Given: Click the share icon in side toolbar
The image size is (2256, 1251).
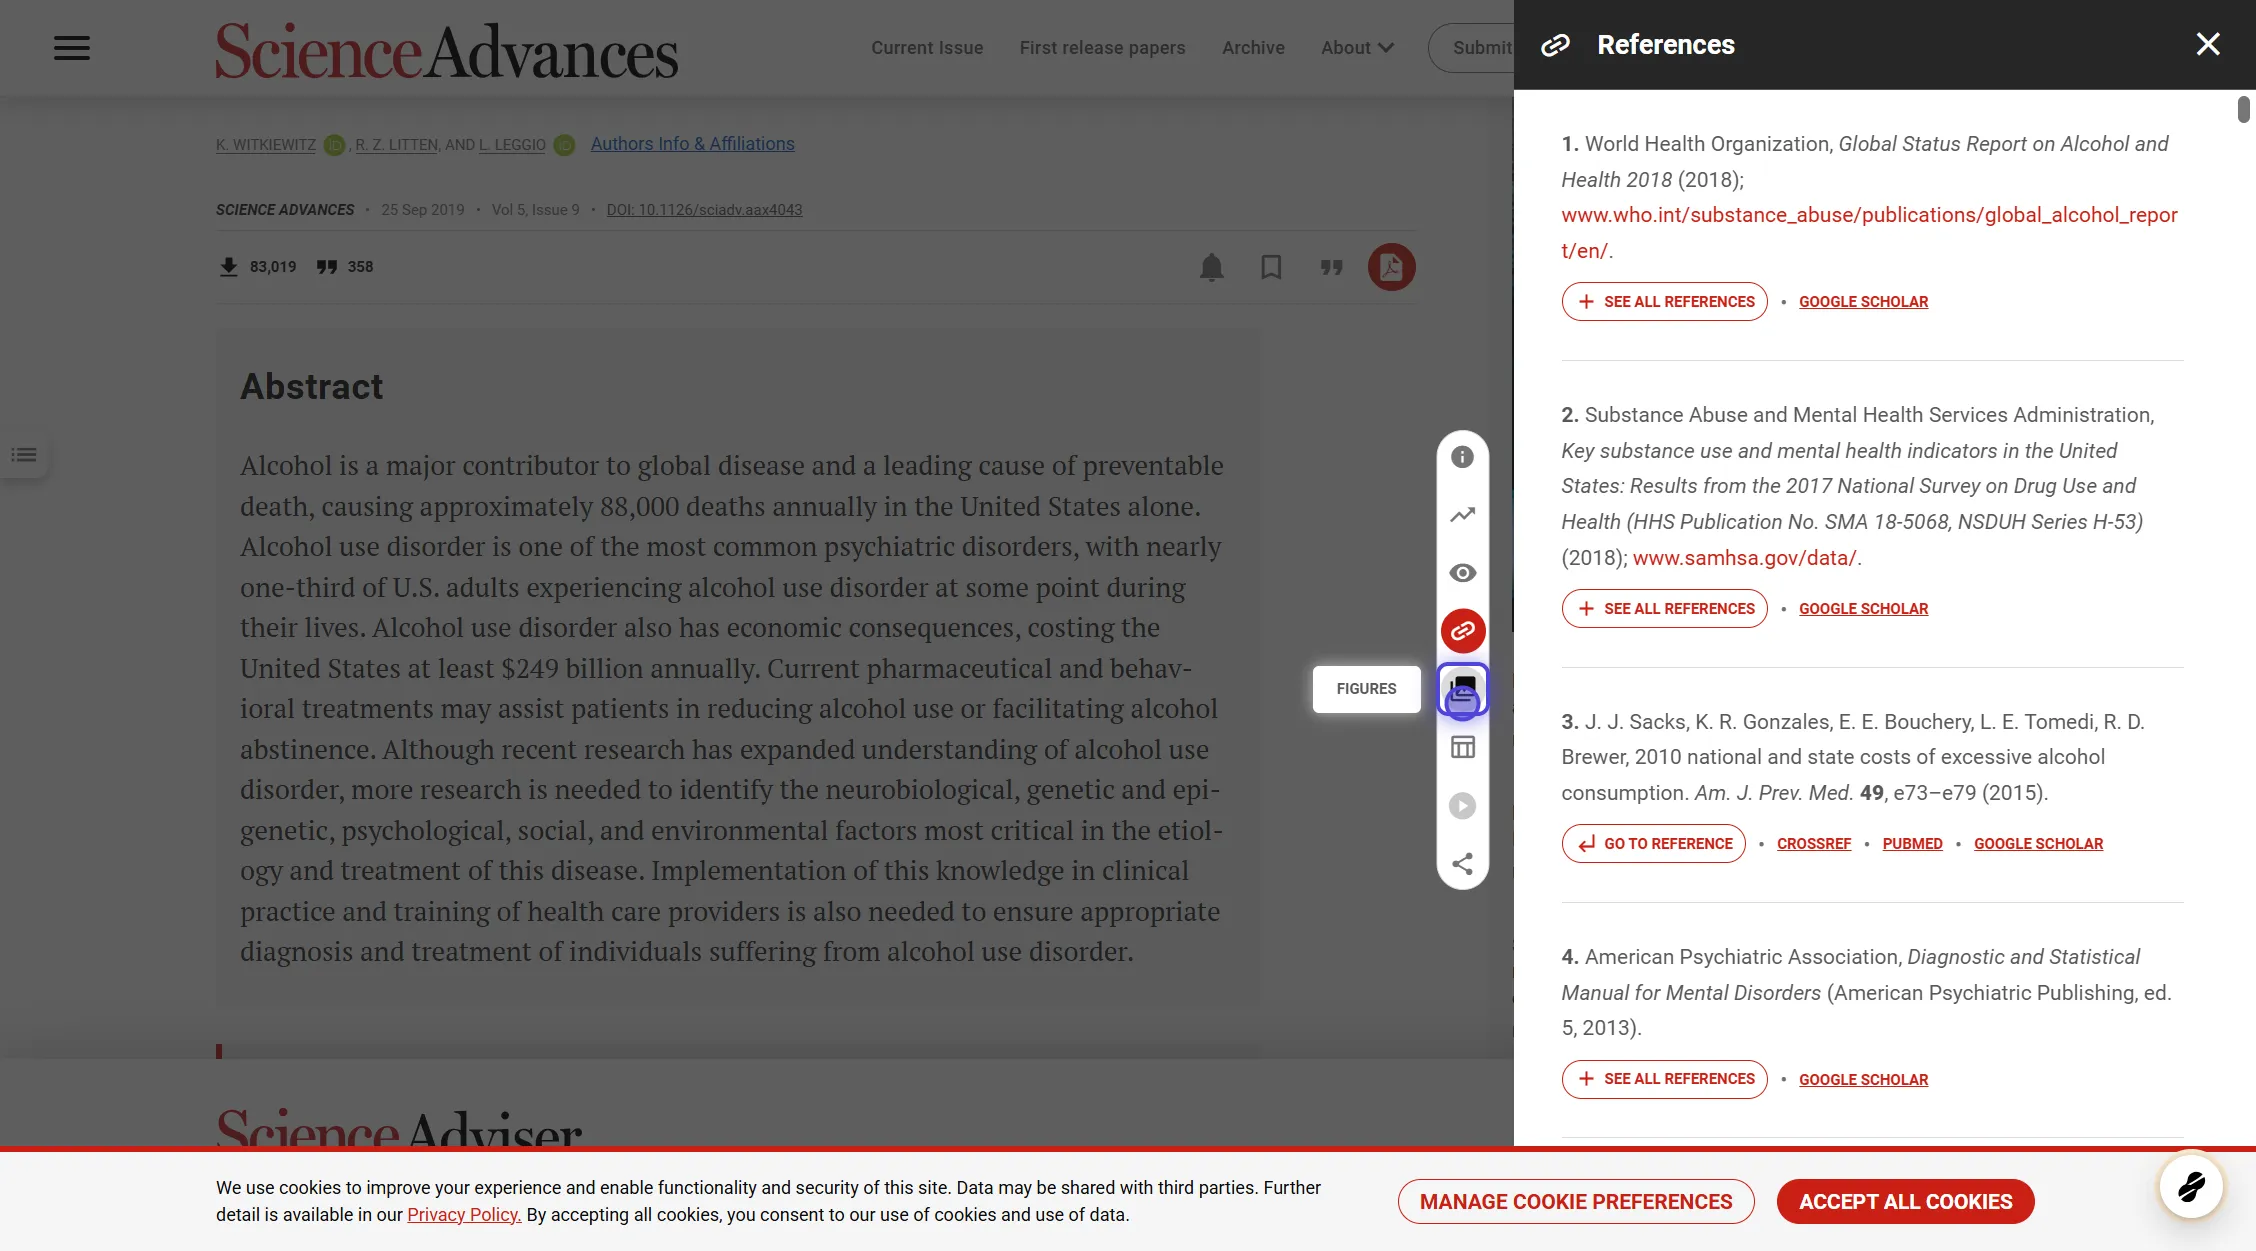Looking at the screenshot, I should point(1462,863).
